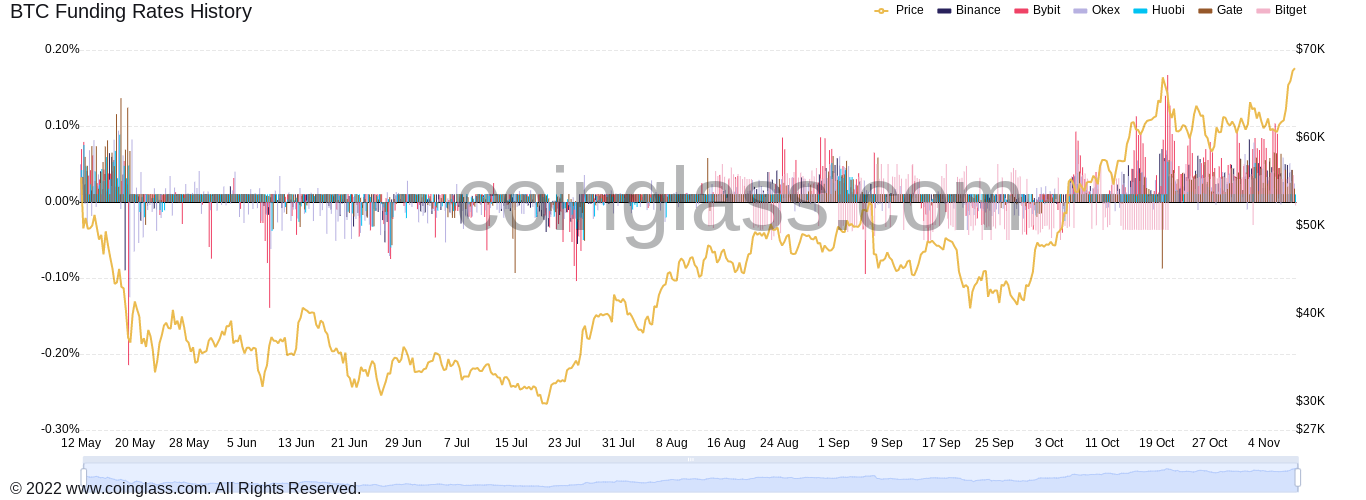Viewport: 1366px width, 500px height.
Task: Toggle the Price series in the legend
Action: tap(898, 10)
